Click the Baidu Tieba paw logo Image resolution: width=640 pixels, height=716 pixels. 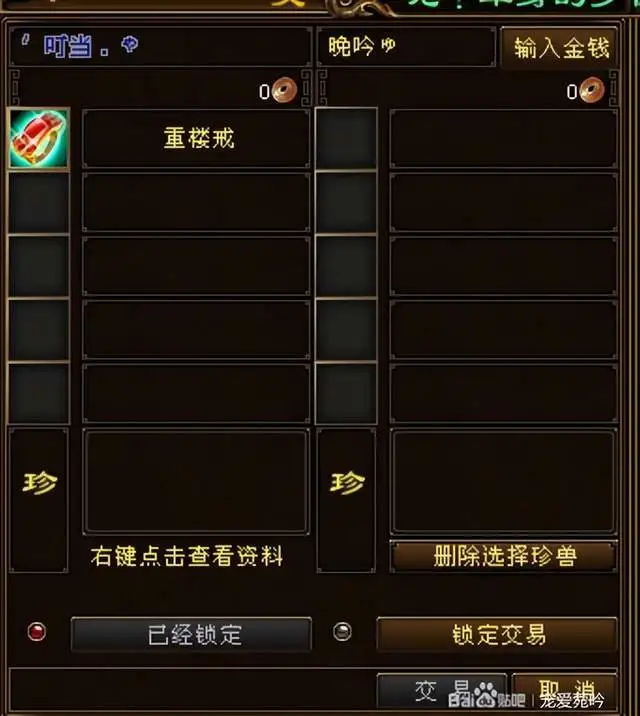[x=485, y=694]
